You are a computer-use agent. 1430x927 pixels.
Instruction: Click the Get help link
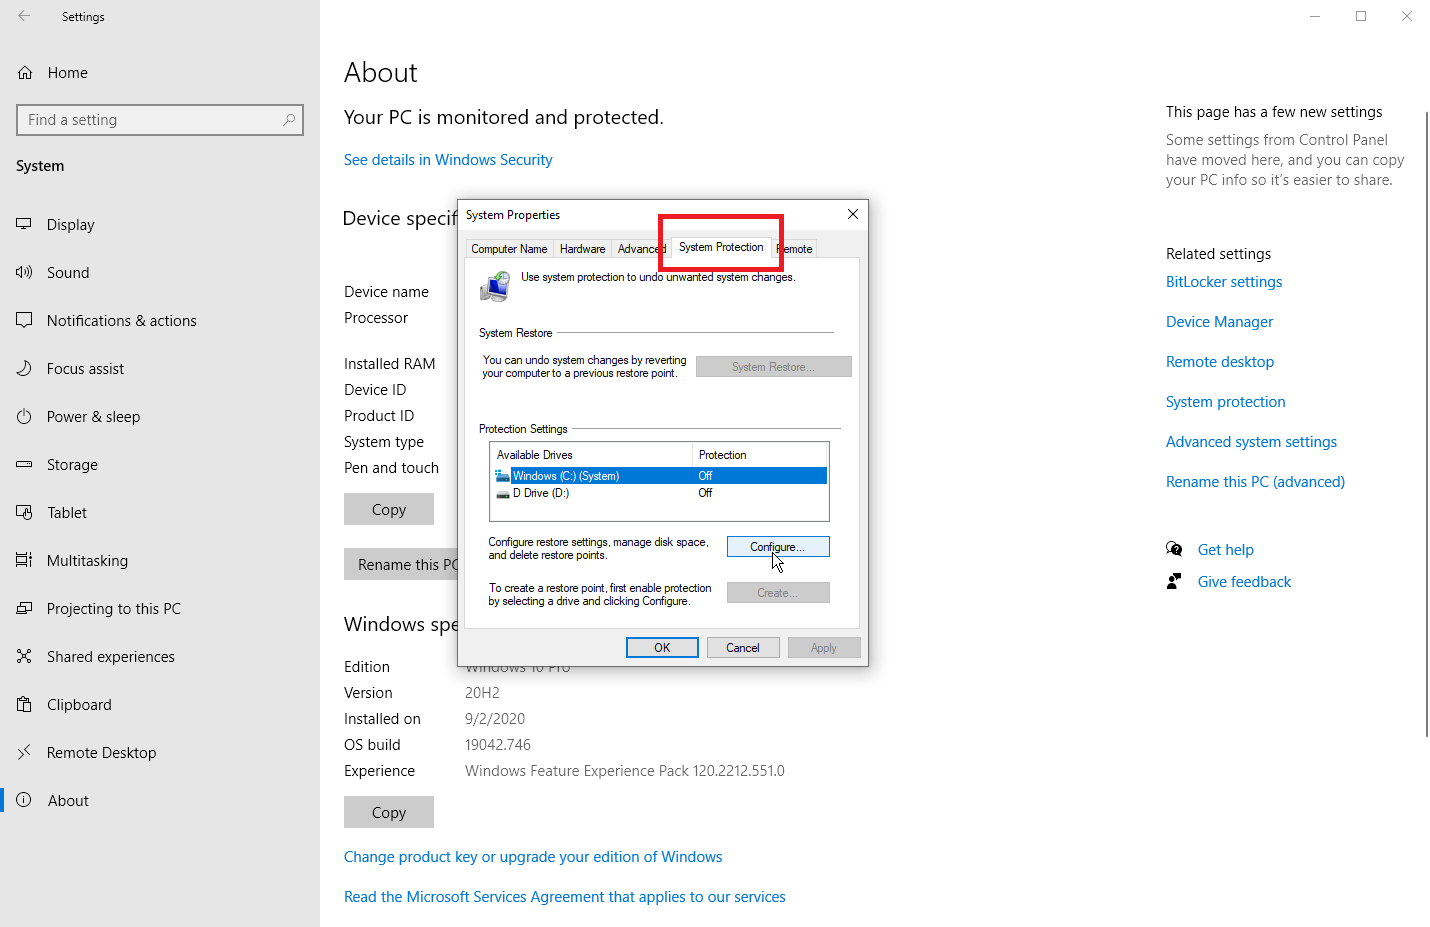click(1226, 550)
